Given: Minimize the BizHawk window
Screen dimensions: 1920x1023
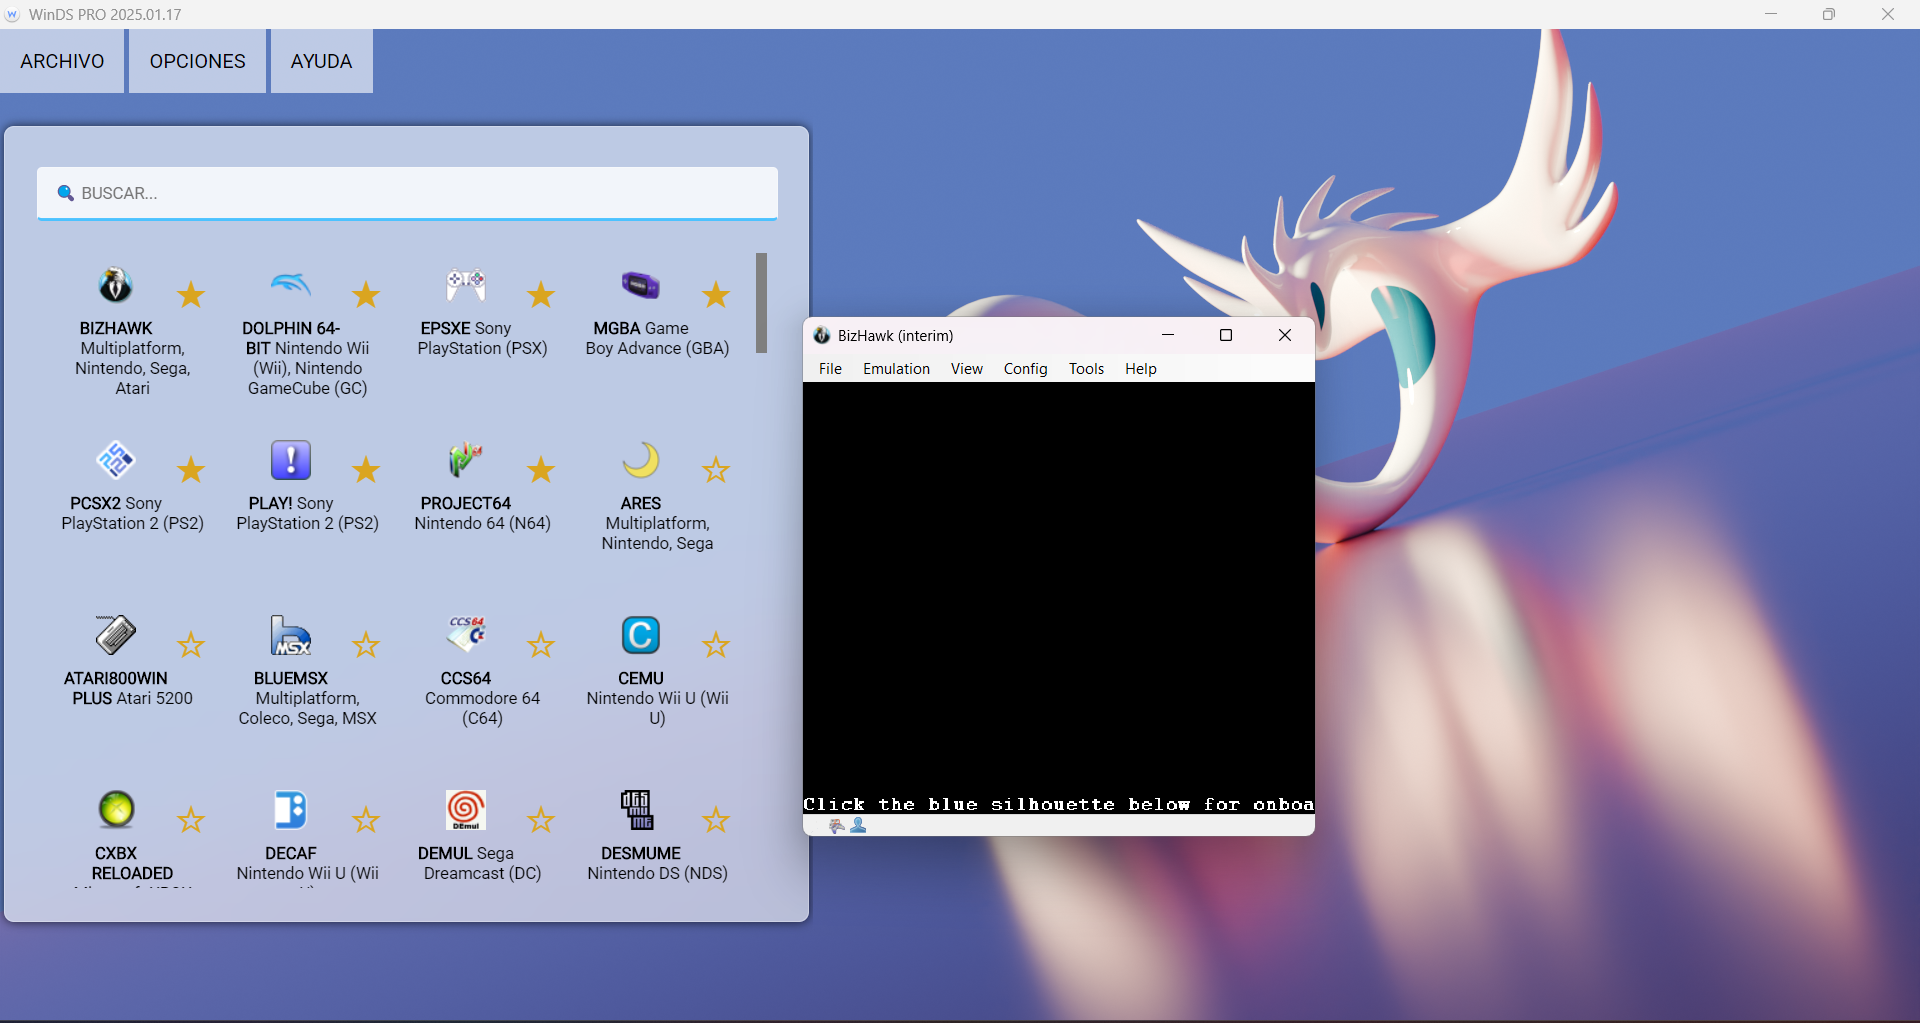Looking at the screenshot, I should tap(1168, 335).
